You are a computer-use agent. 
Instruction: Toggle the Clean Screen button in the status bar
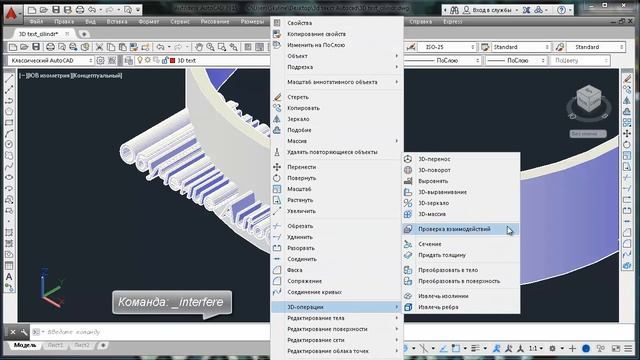tap(616, 348)
